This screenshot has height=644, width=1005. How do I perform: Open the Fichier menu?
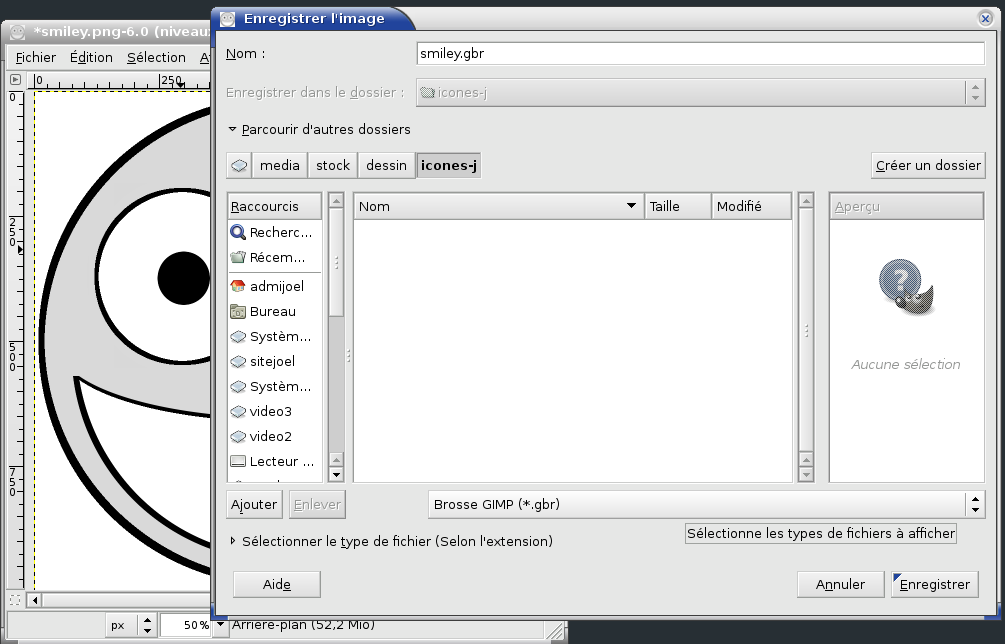click(x=35, y=58)
